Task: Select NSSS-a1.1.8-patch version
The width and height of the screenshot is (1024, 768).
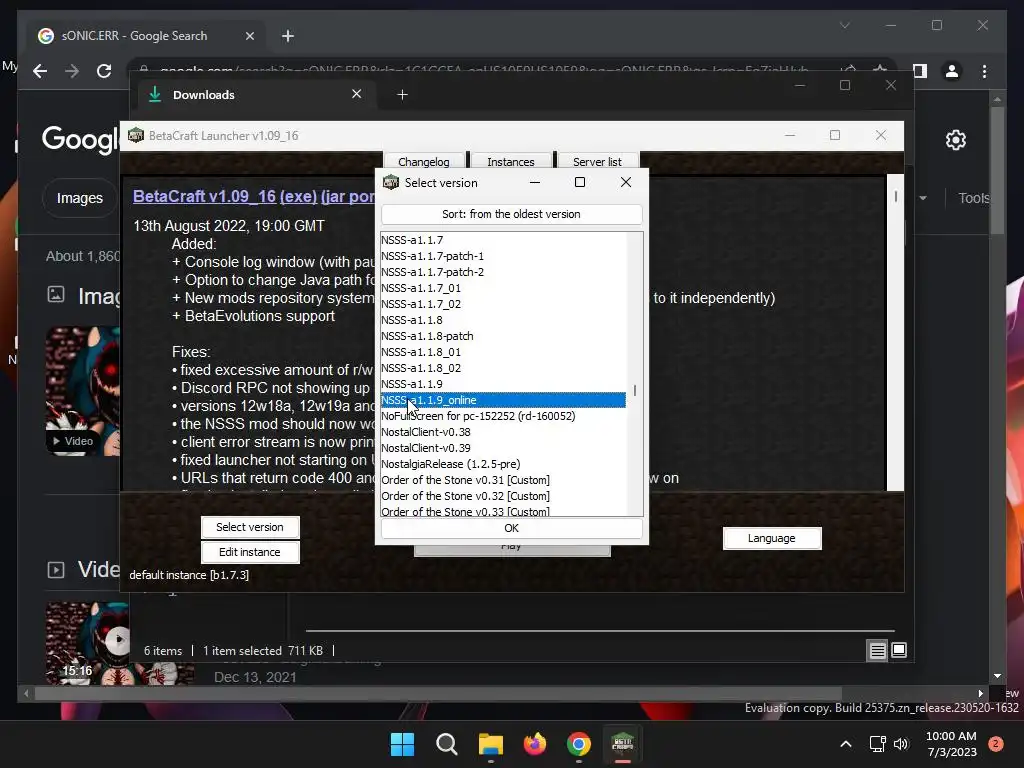Action: [503, 336]
